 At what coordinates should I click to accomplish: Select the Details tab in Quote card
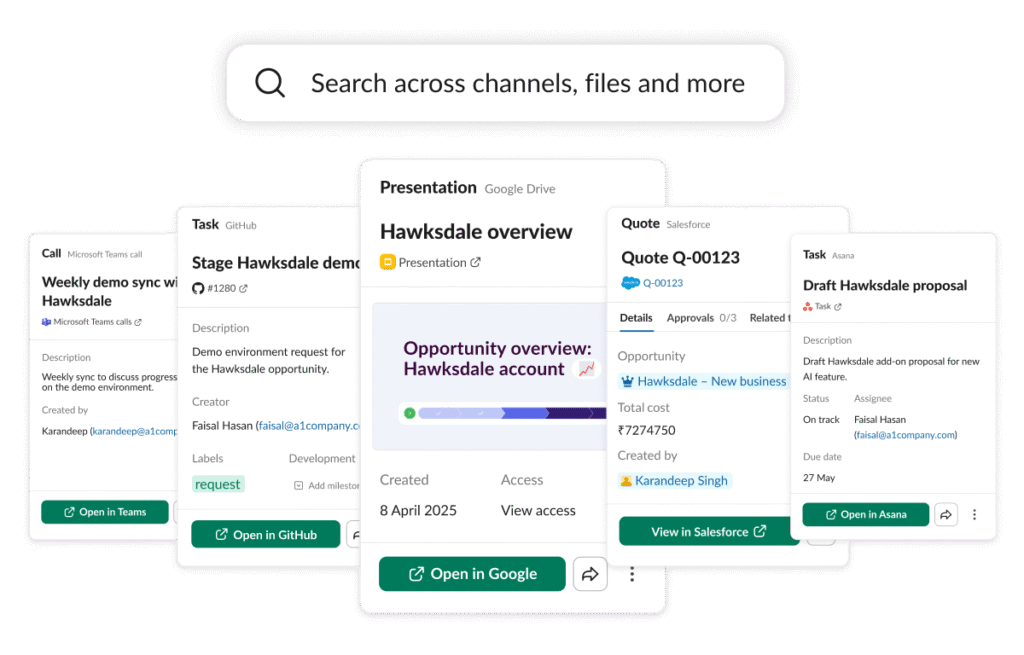click(635, 318)
